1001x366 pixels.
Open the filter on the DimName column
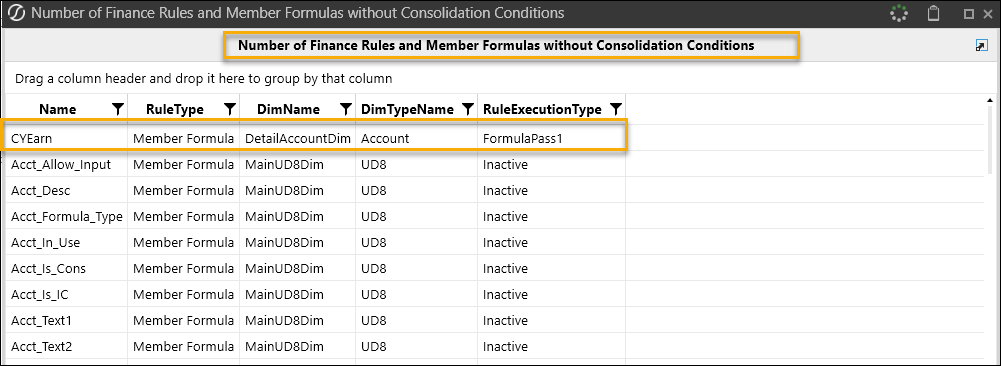tap(345, 109)
